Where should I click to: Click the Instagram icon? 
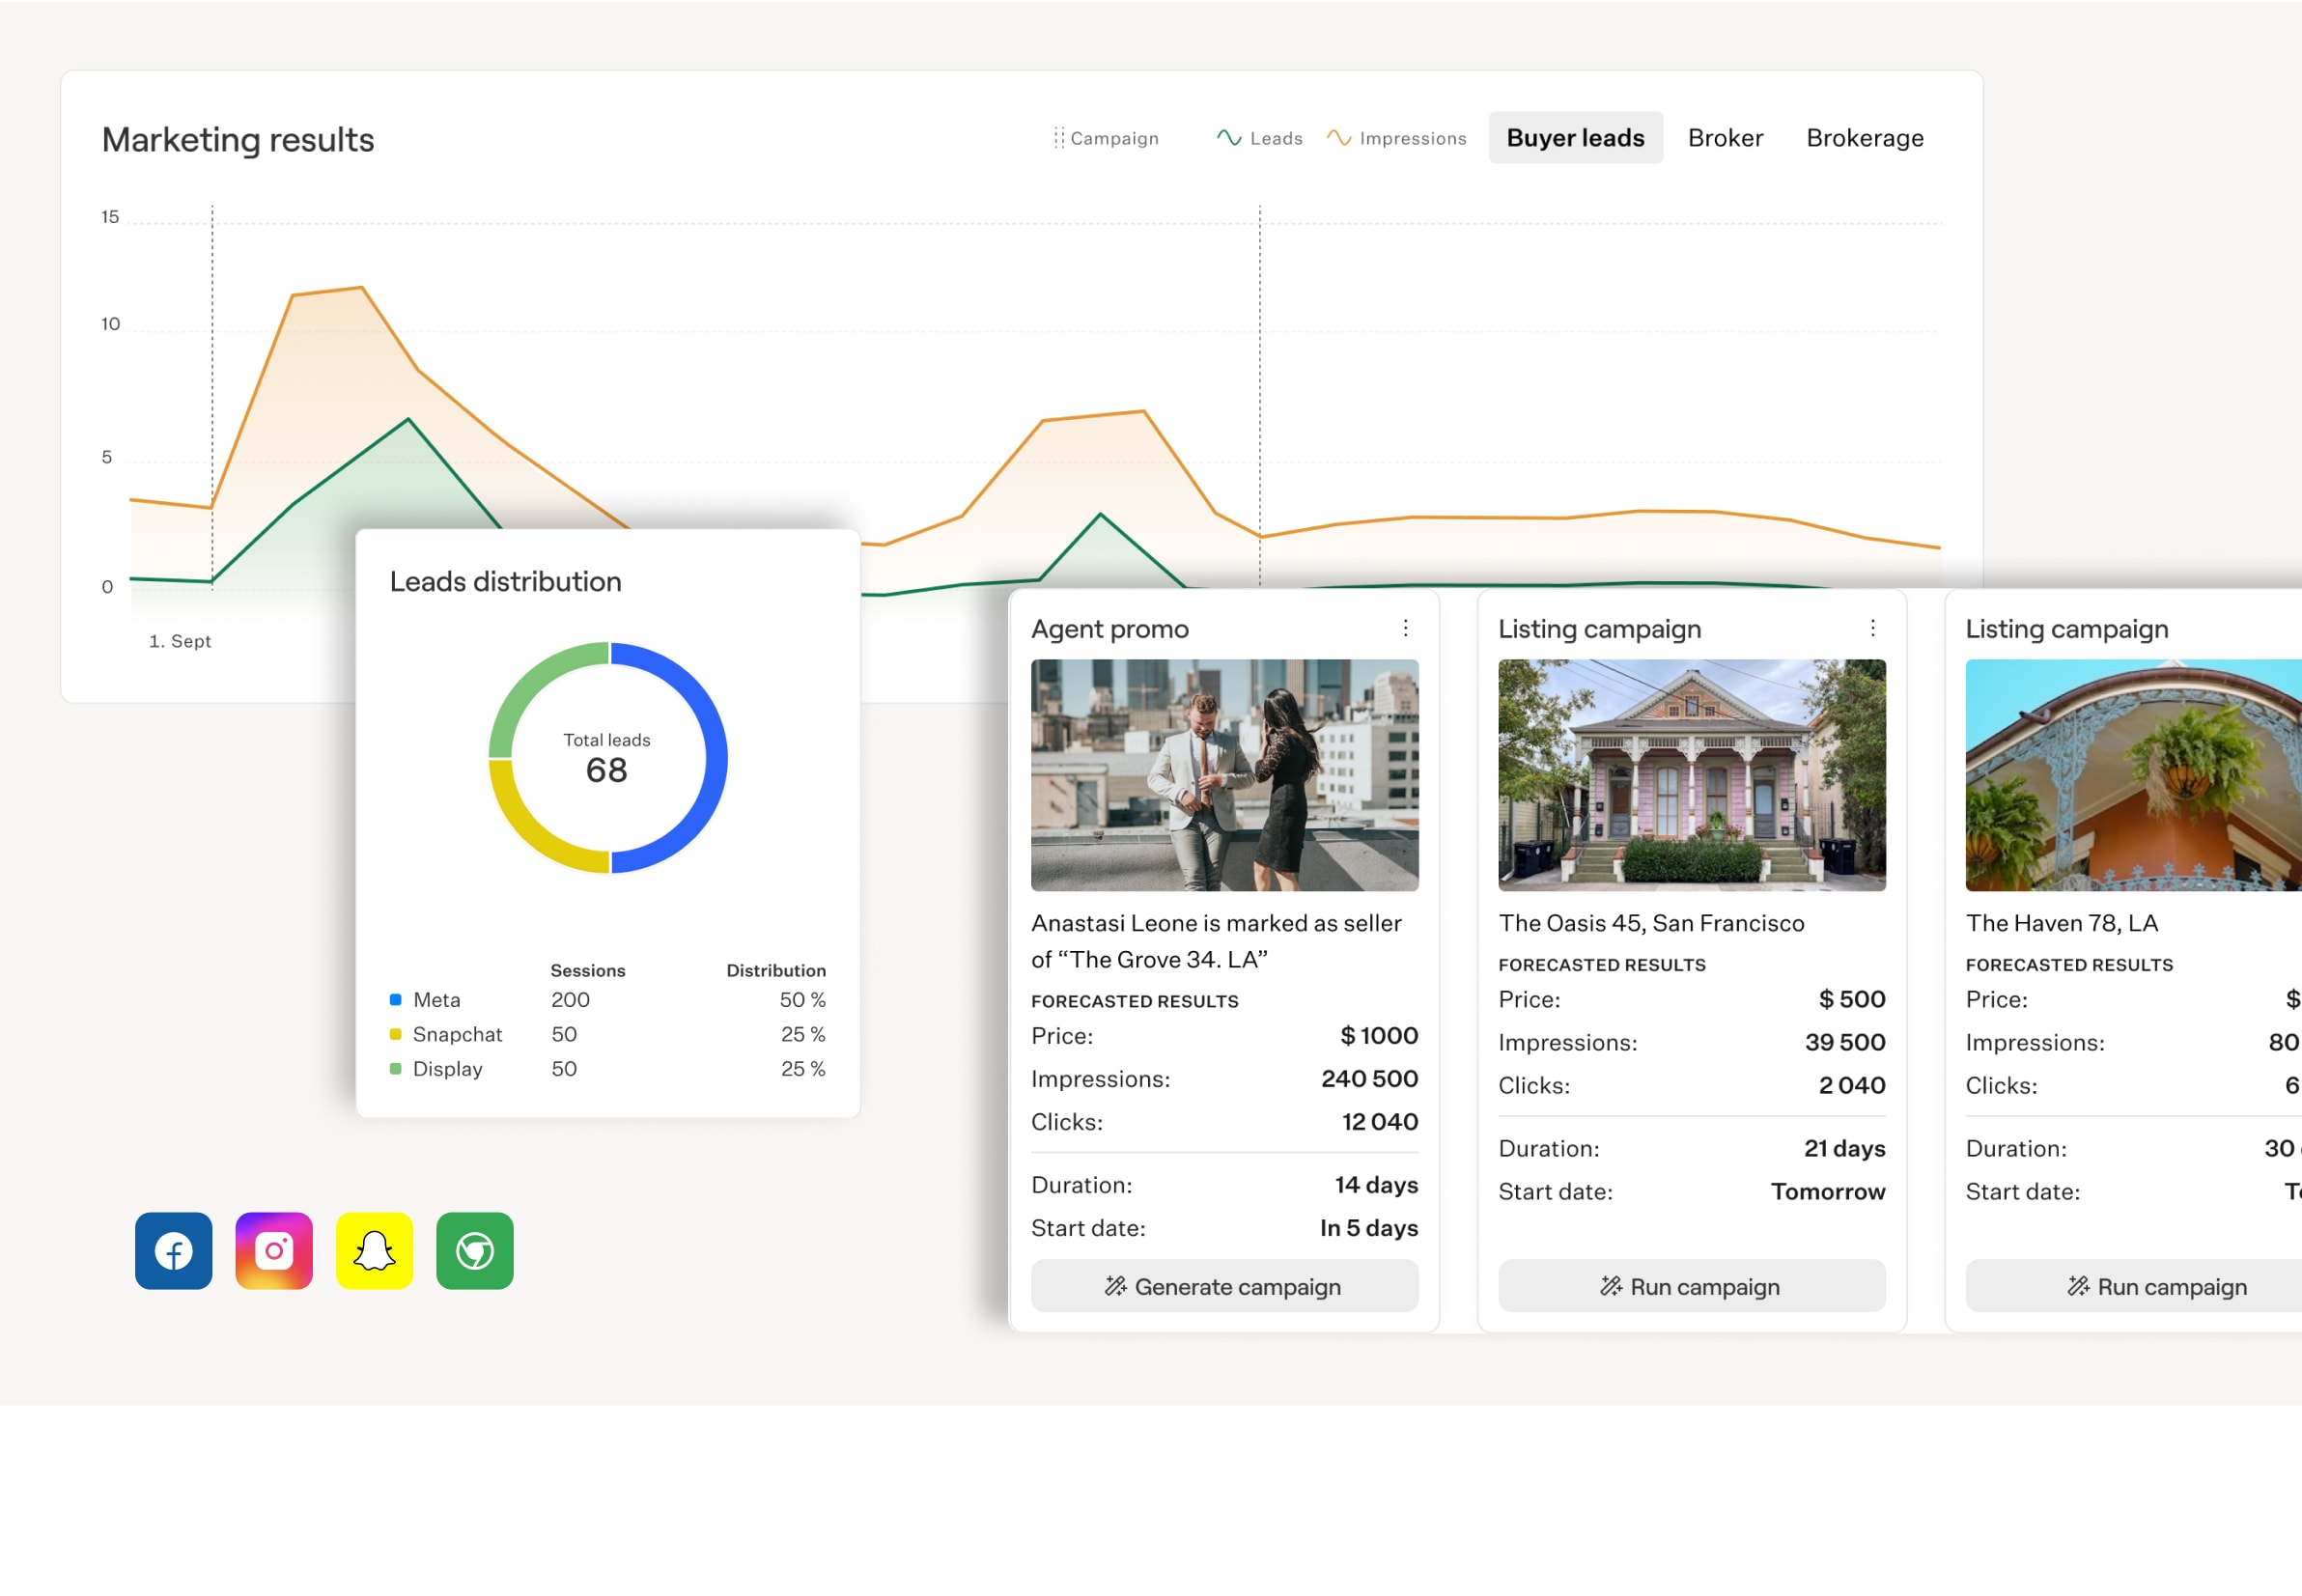click(x=274, y=1250)
